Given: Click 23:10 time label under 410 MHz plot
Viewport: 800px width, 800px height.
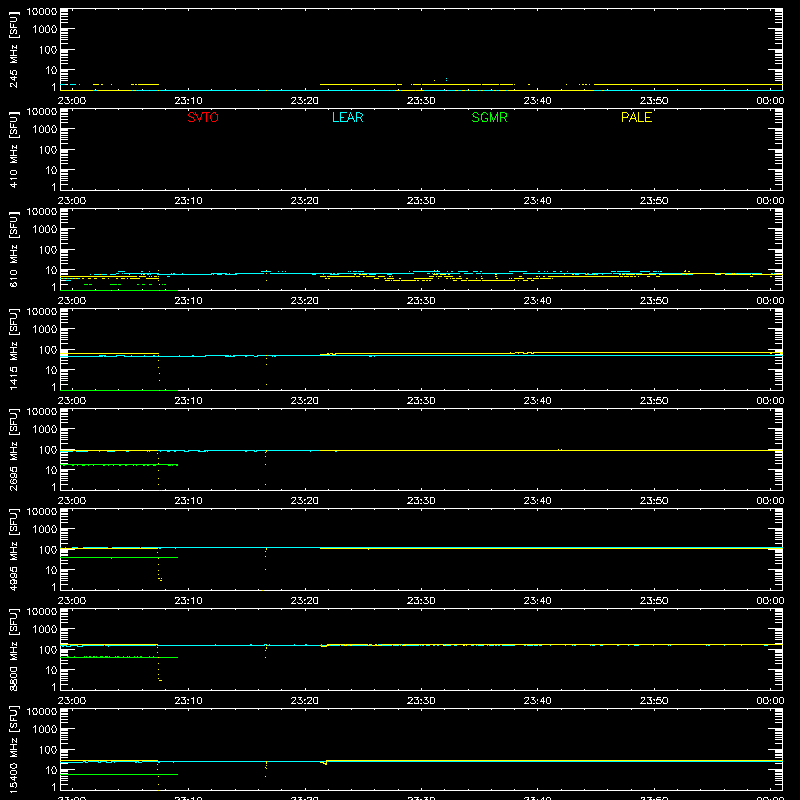Looking at the screenshot, I should tap(188, 201).
